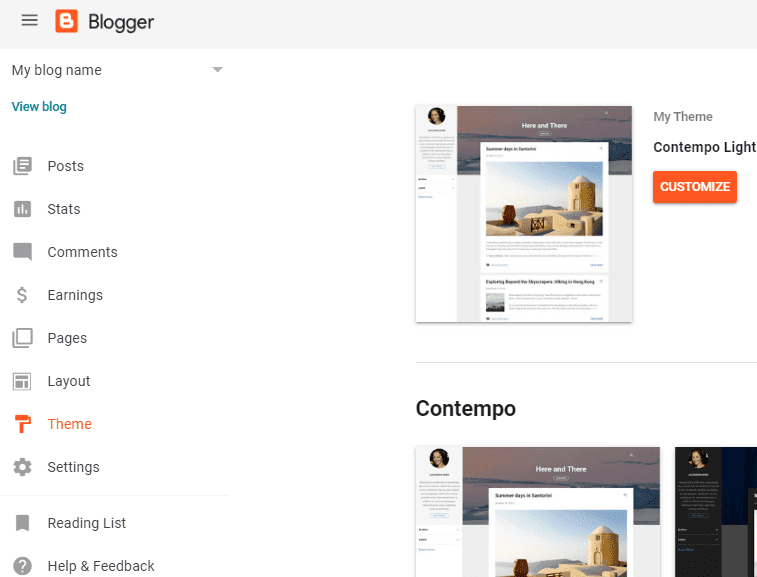Click the Layout grid icon
Screen dimensions: 757x577
pos(22,381)
